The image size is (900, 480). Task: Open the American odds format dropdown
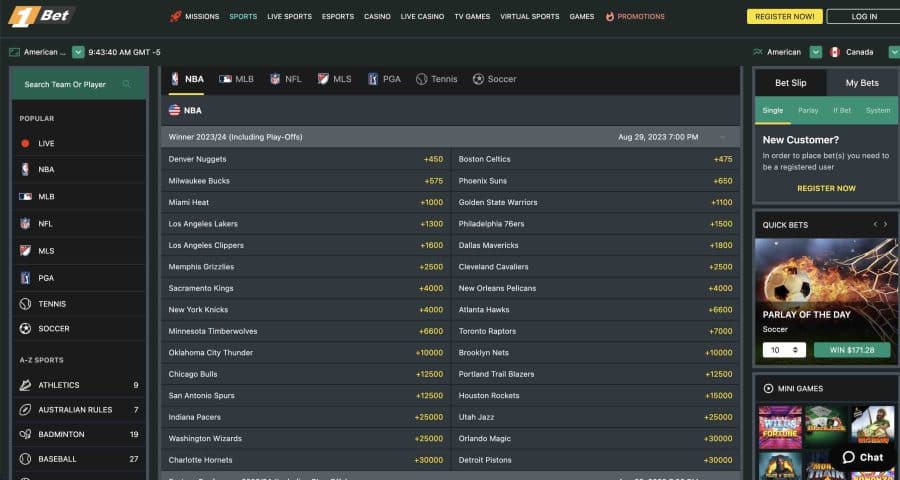[816, 52]
